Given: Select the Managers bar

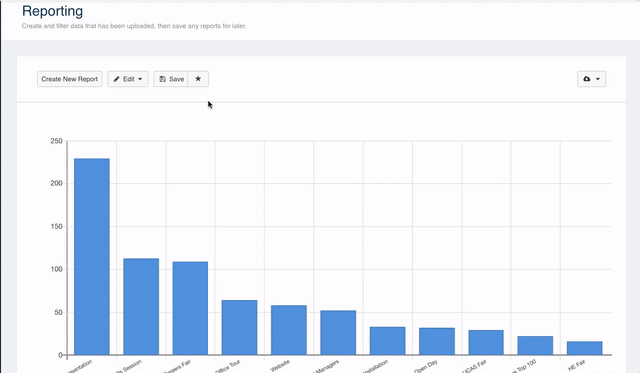Looking at the screenshot, I should pos(338,333).
